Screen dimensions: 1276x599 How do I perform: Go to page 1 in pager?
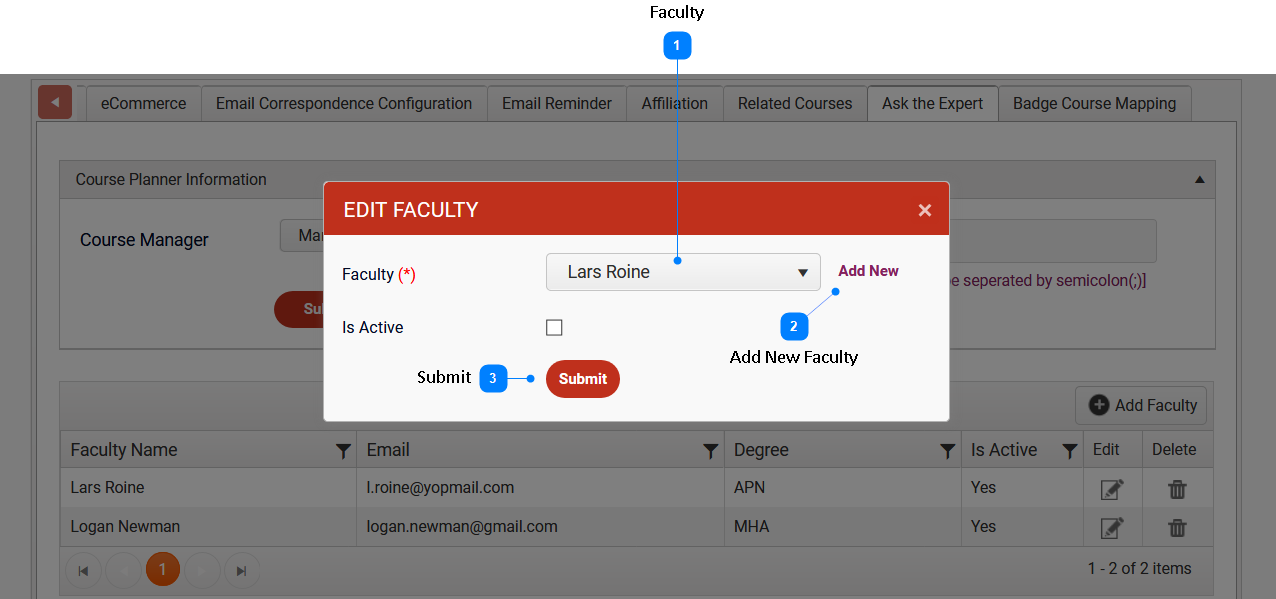point(163,570)
